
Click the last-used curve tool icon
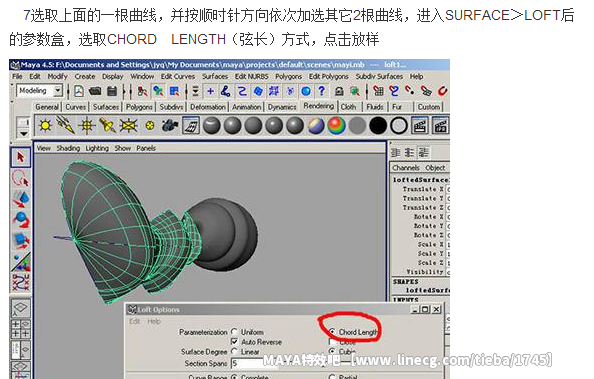click(x=20, y=282)
